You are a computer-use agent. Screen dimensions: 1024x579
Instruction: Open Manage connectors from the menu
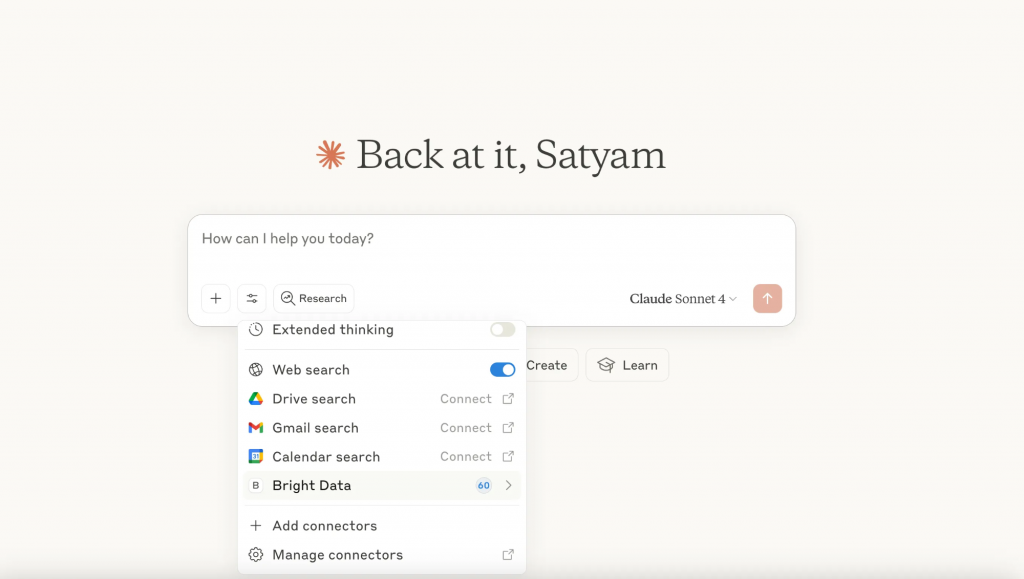[382, 555]
